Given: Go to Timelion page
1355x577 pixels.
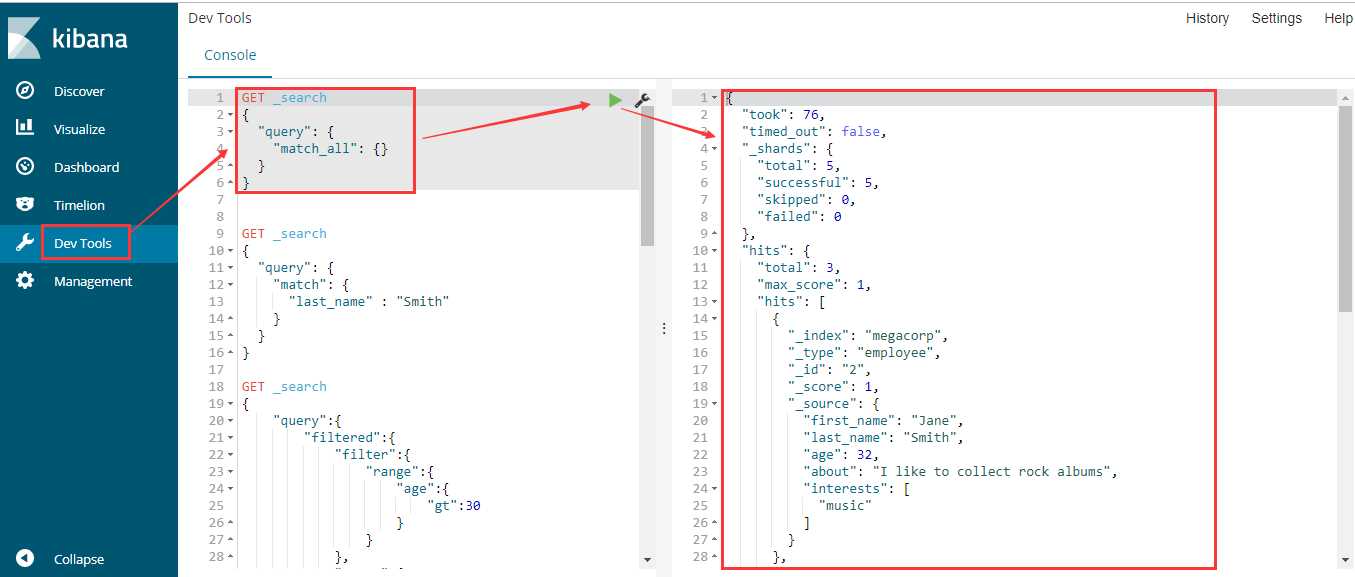Looking at the screenshot, I should (x=79, y=205).
